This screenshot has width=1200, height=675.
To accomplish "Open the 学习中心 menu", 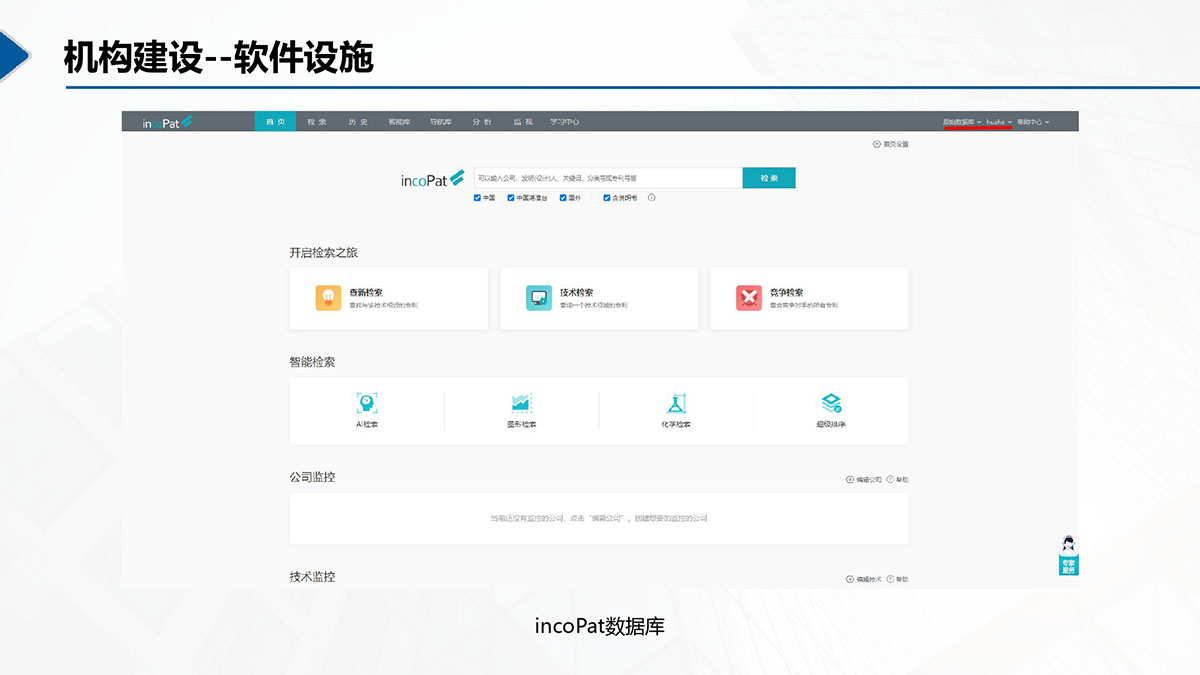I will (564, 122).
